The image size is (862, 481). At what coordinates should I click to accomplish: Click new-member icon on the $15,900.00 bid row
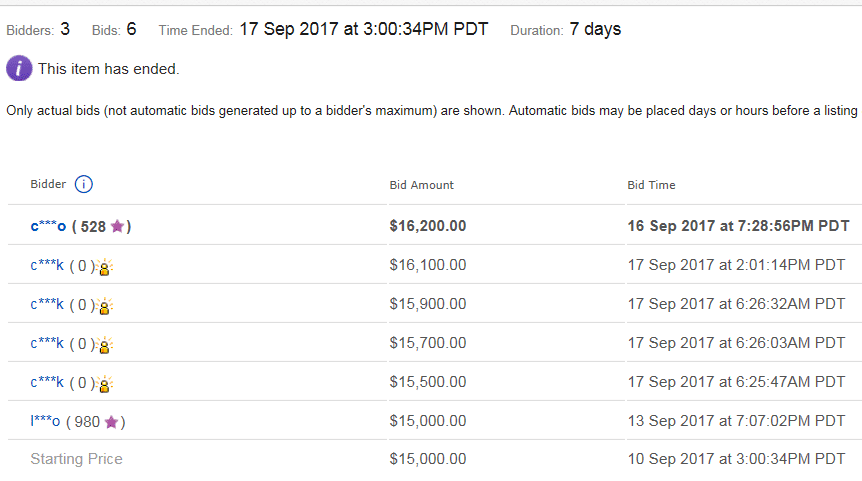(104, 305)
